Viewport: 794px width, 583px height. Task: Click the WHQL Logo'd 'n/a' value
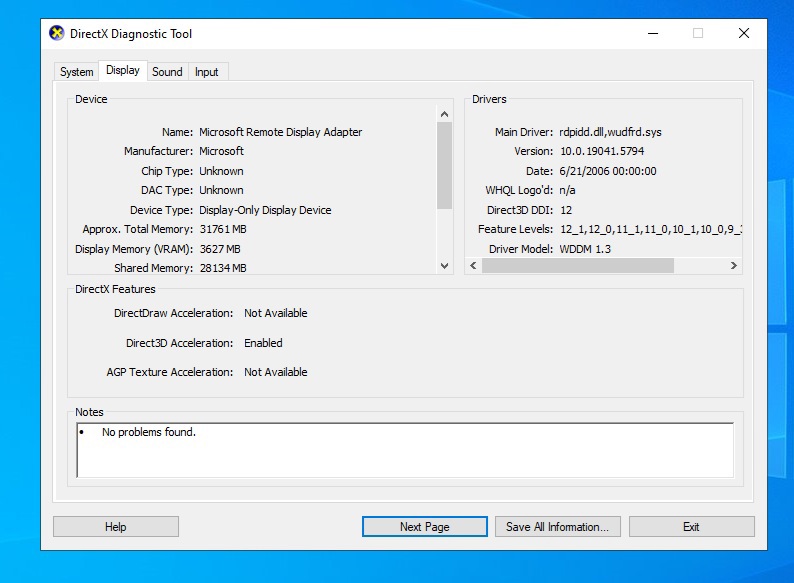click(x=567, y=190)
